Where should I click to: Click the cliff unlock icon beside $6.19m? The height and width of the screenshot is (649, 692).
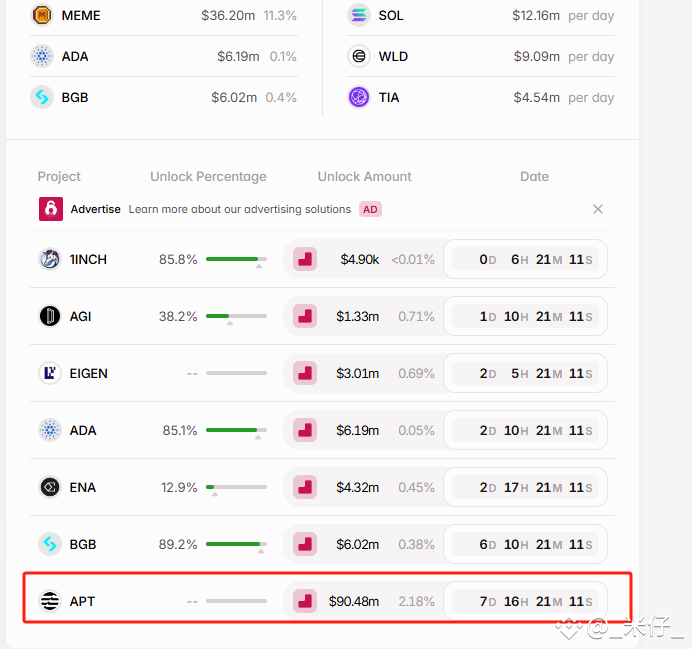pyautogui.click(x=305, y=430)
